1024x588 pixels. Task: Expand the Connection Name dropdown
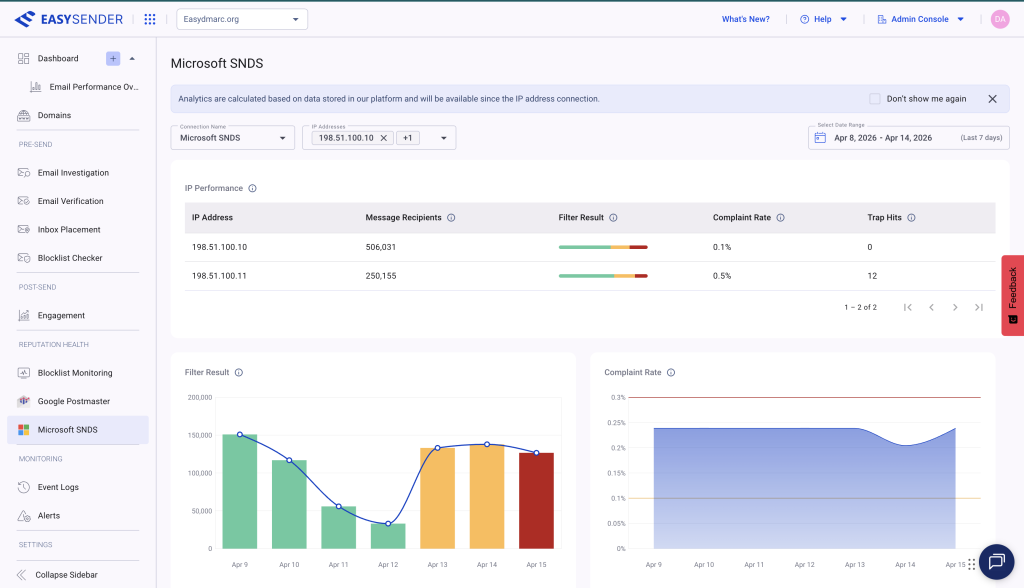coord(232,138)
